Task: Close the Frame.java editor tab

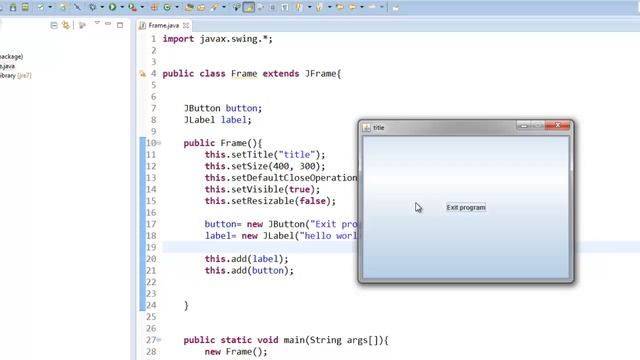Action: point(186,25)
